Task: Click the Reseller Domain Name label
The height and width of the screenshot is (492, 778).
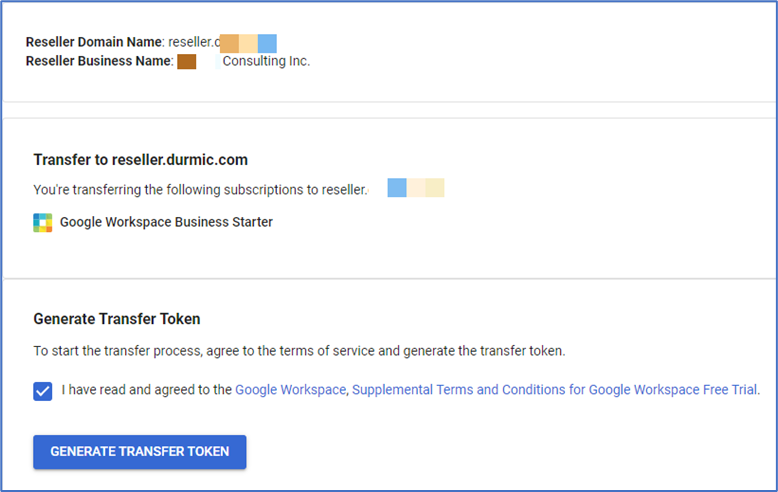Action: 94,42
